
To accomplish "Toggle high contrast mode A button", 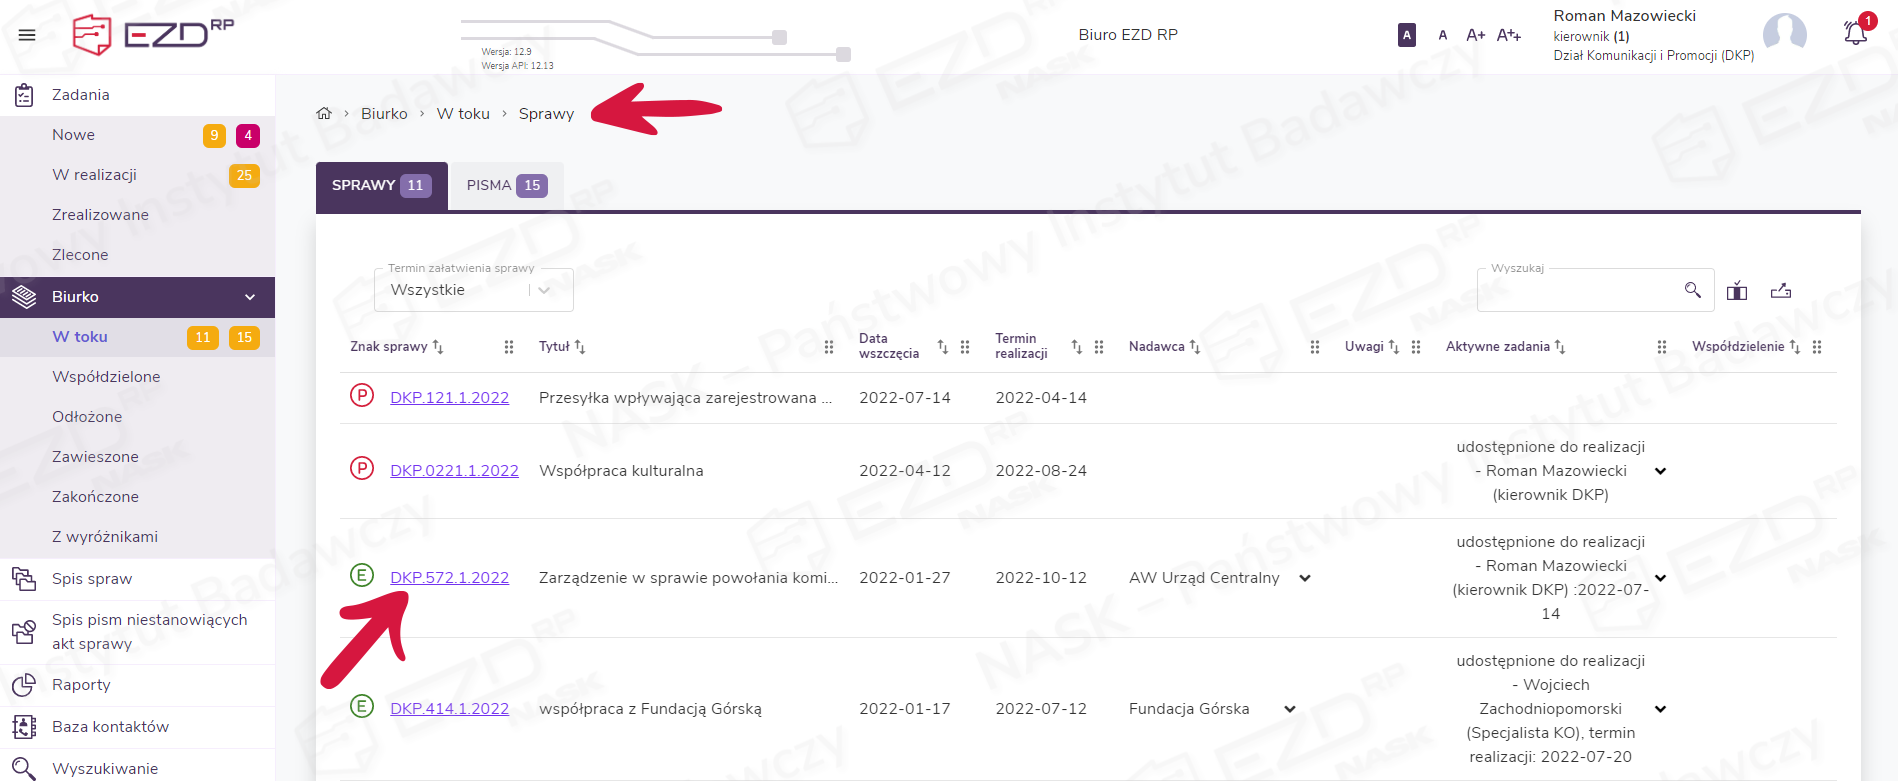I will tap(1406, 35).
